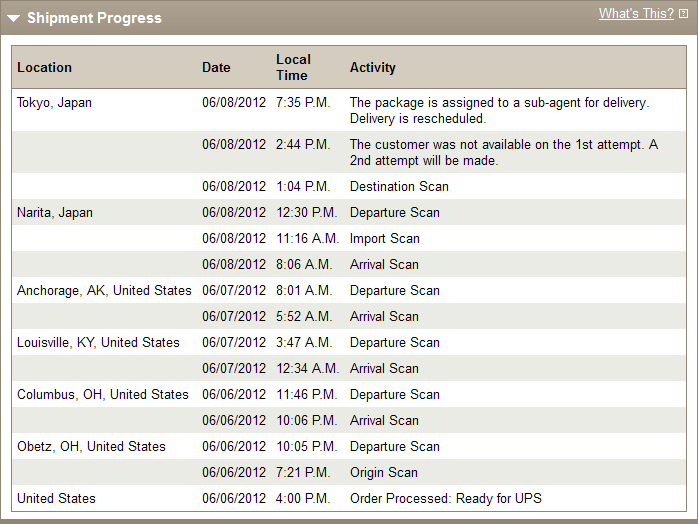Viewport: 698px width, 524px height.
Task: Open the What's This? help link
Action: pos(636,14)
